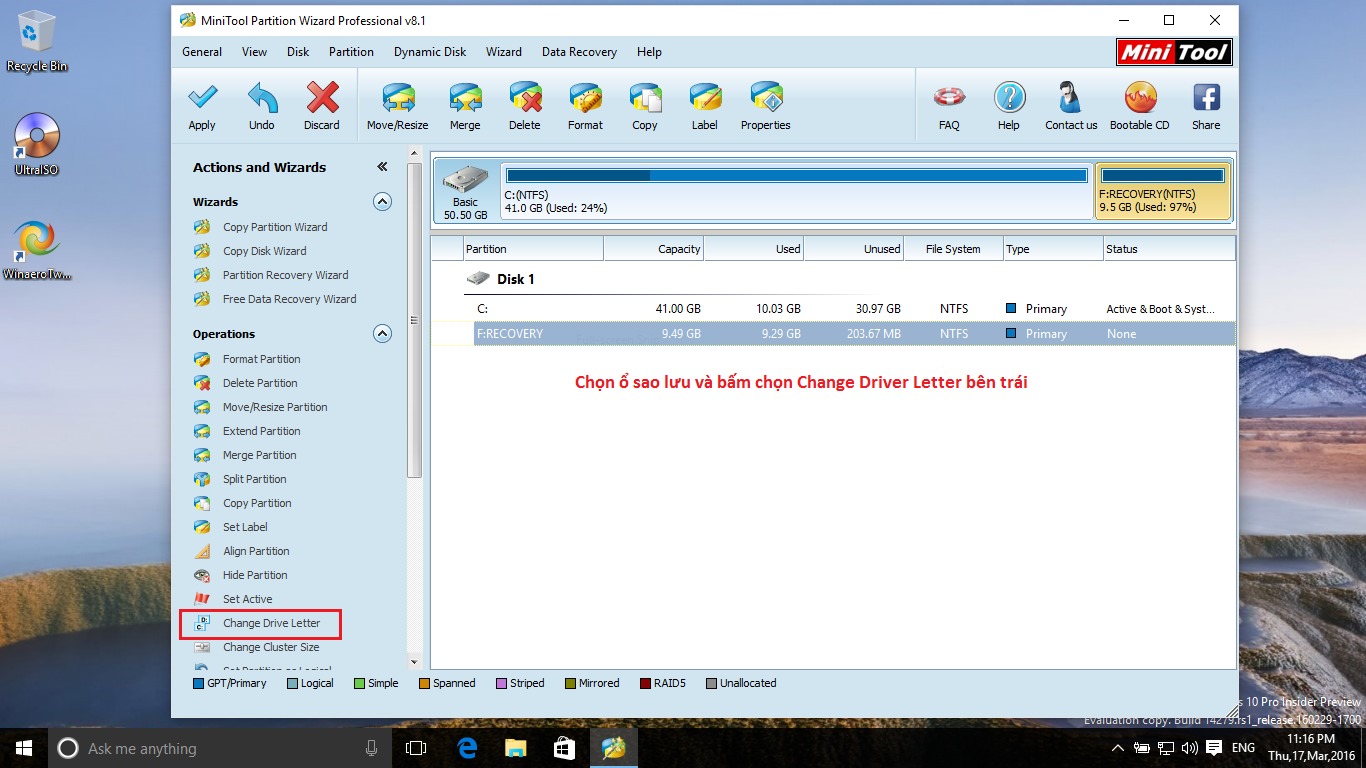Collapse the Wizards section chevron

(382, 202)
